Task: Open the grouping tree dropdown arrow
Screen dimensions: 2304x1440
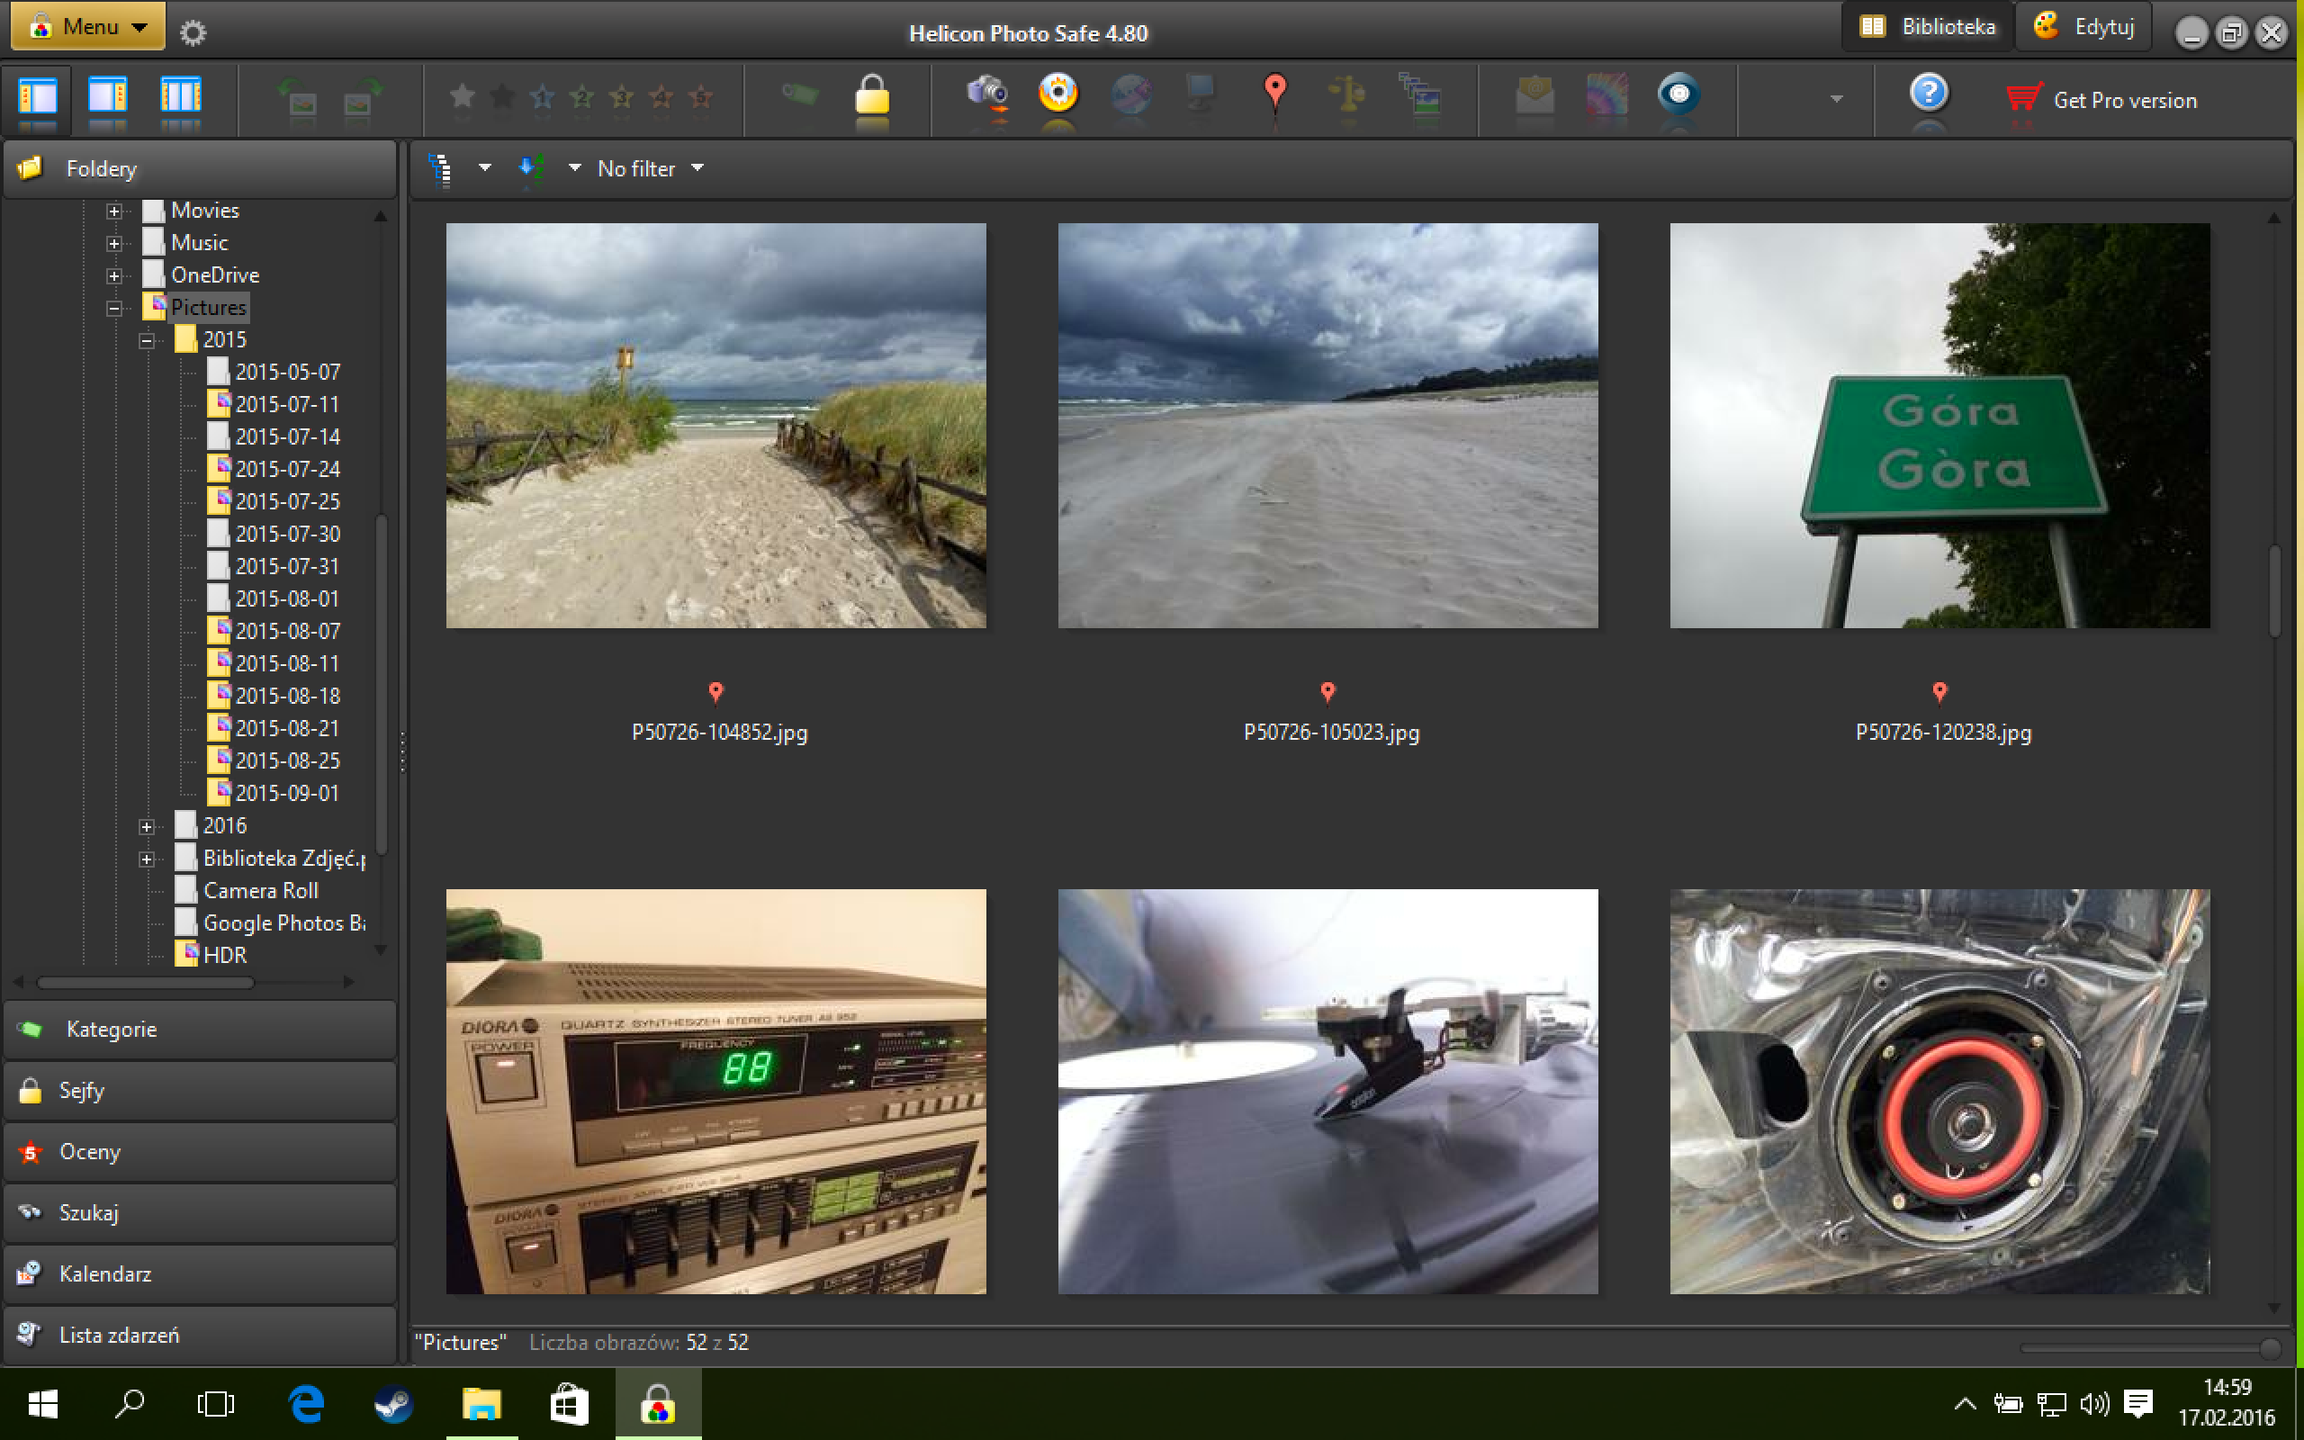Action: [x=484, y=168]
